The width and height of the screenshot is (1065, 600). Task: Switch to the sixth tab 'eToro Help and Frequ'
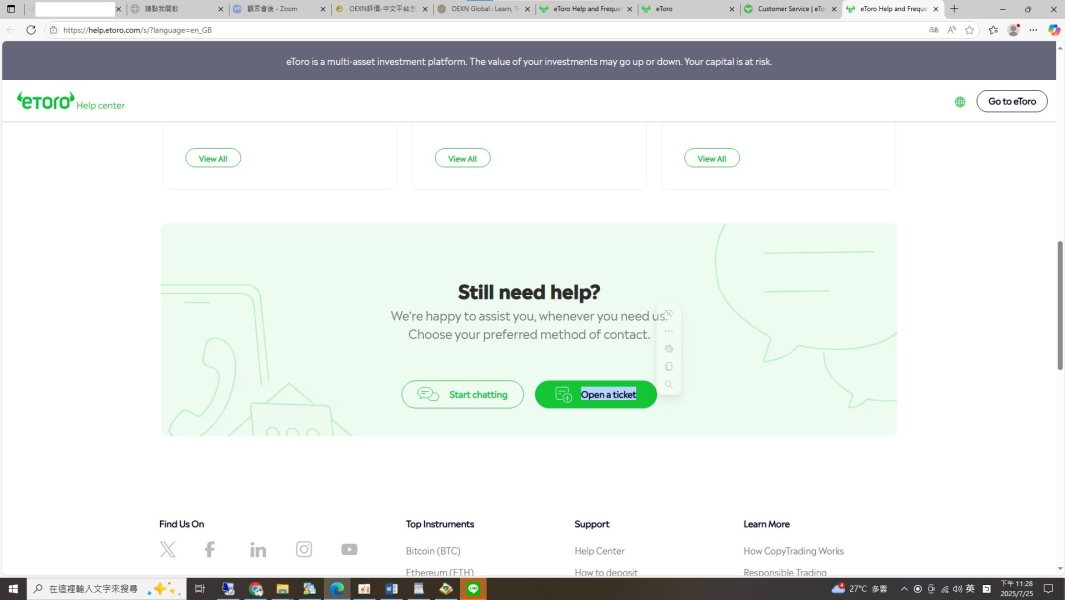585,9
